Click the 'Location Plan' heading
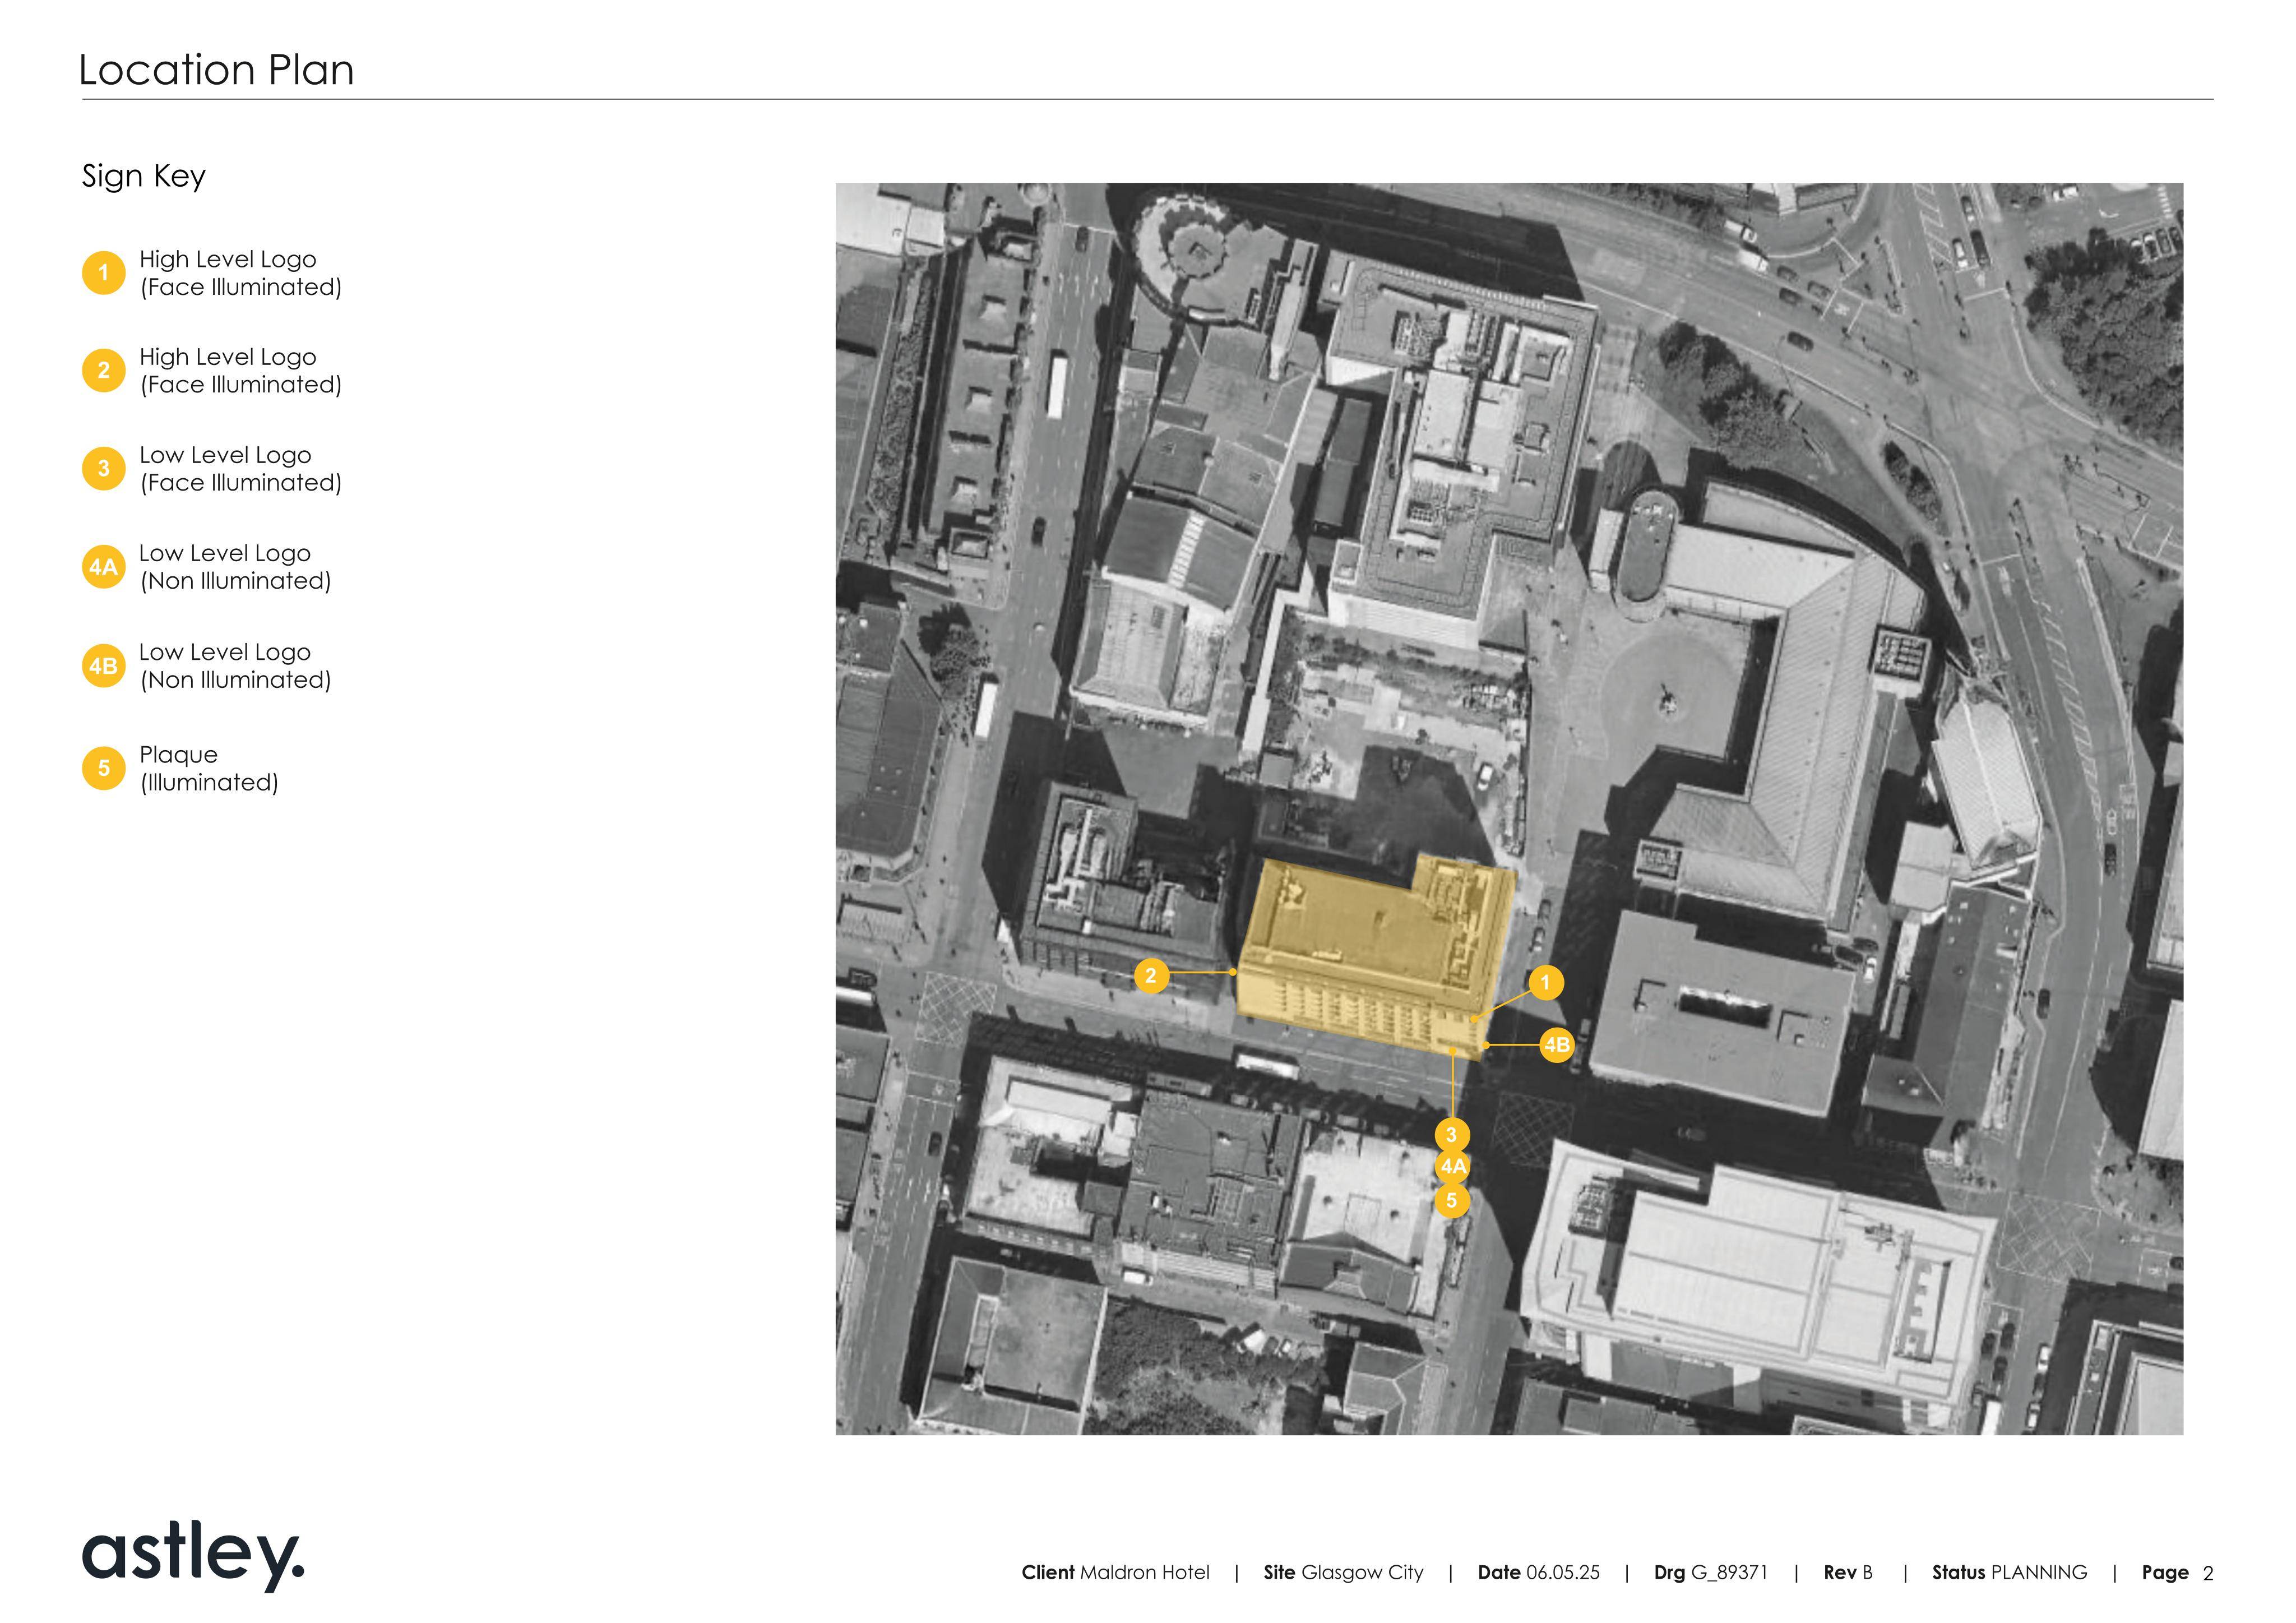 (x=216, y=70)
